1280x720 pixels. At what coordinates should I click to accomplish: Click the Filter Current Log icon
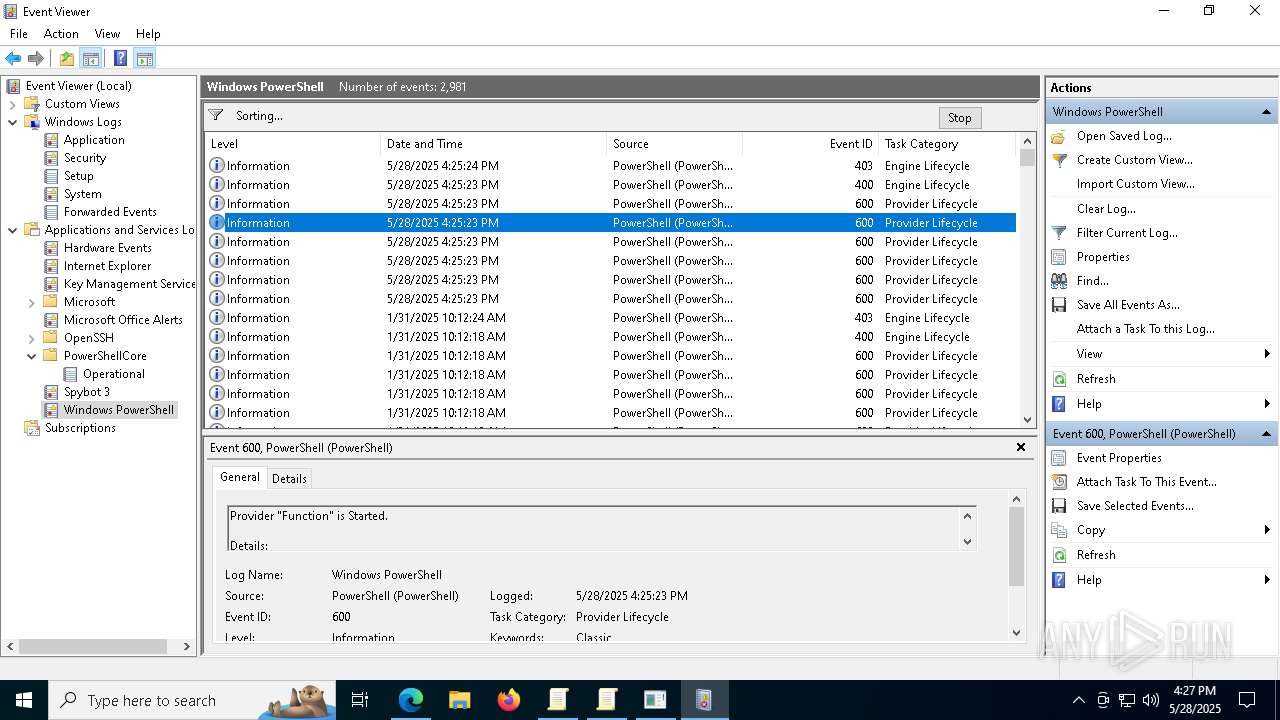click(x=1060, y=233)
